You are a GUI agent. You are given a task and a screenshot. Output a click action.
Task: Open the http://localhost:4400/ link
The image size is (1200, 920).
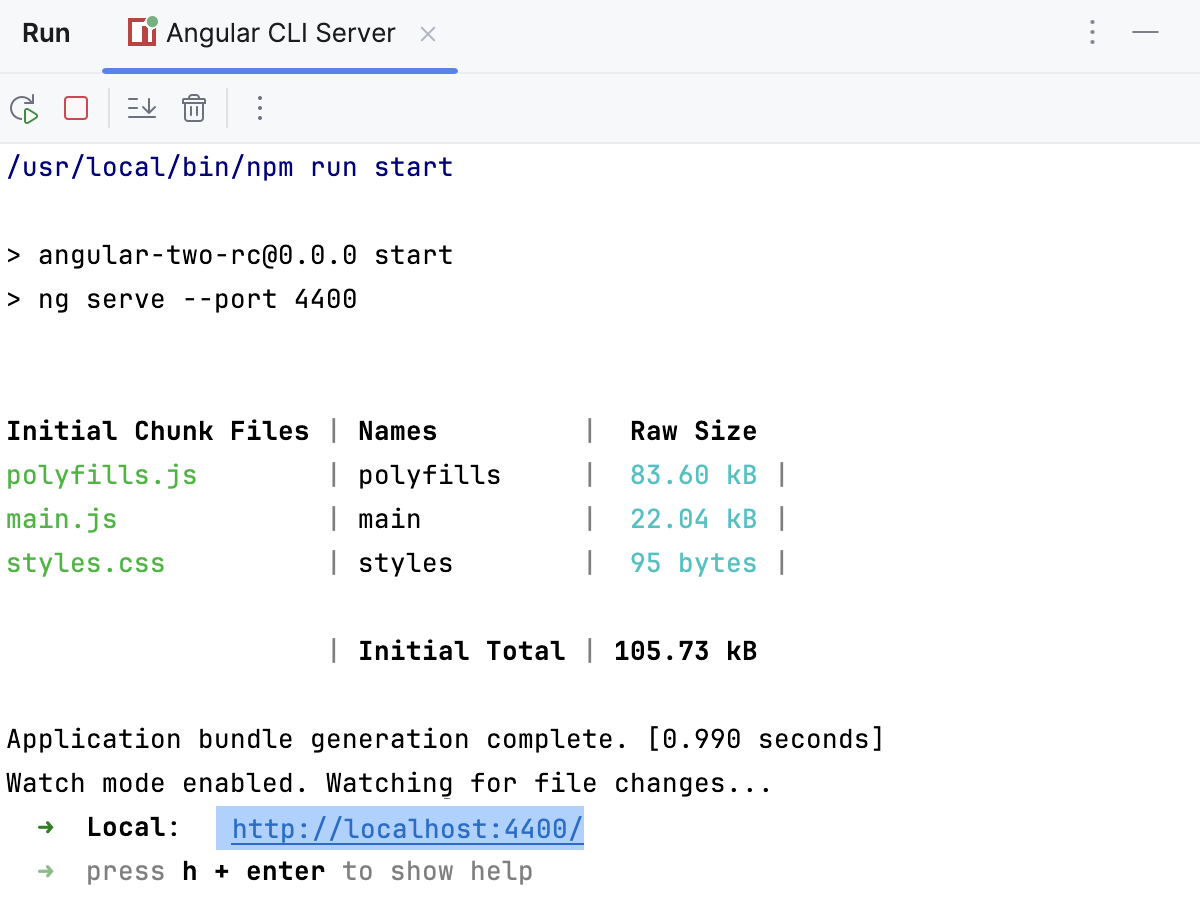point(404,827)
